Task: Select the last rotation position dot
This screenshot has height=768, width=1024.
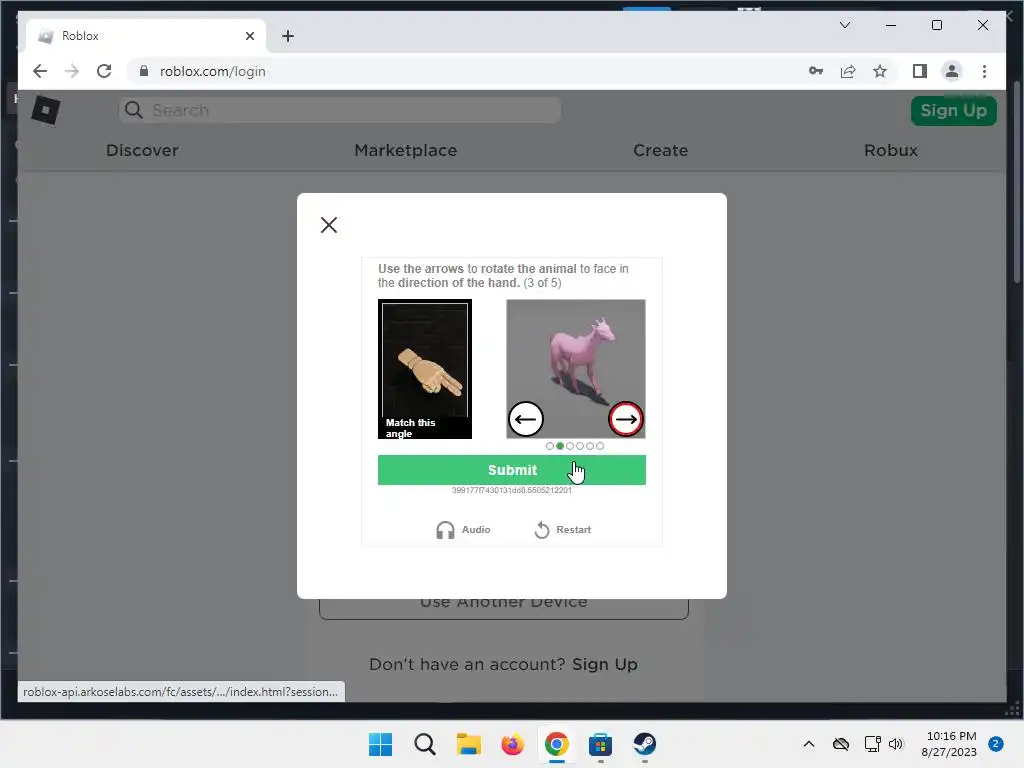Action: (x=600, y=446)
